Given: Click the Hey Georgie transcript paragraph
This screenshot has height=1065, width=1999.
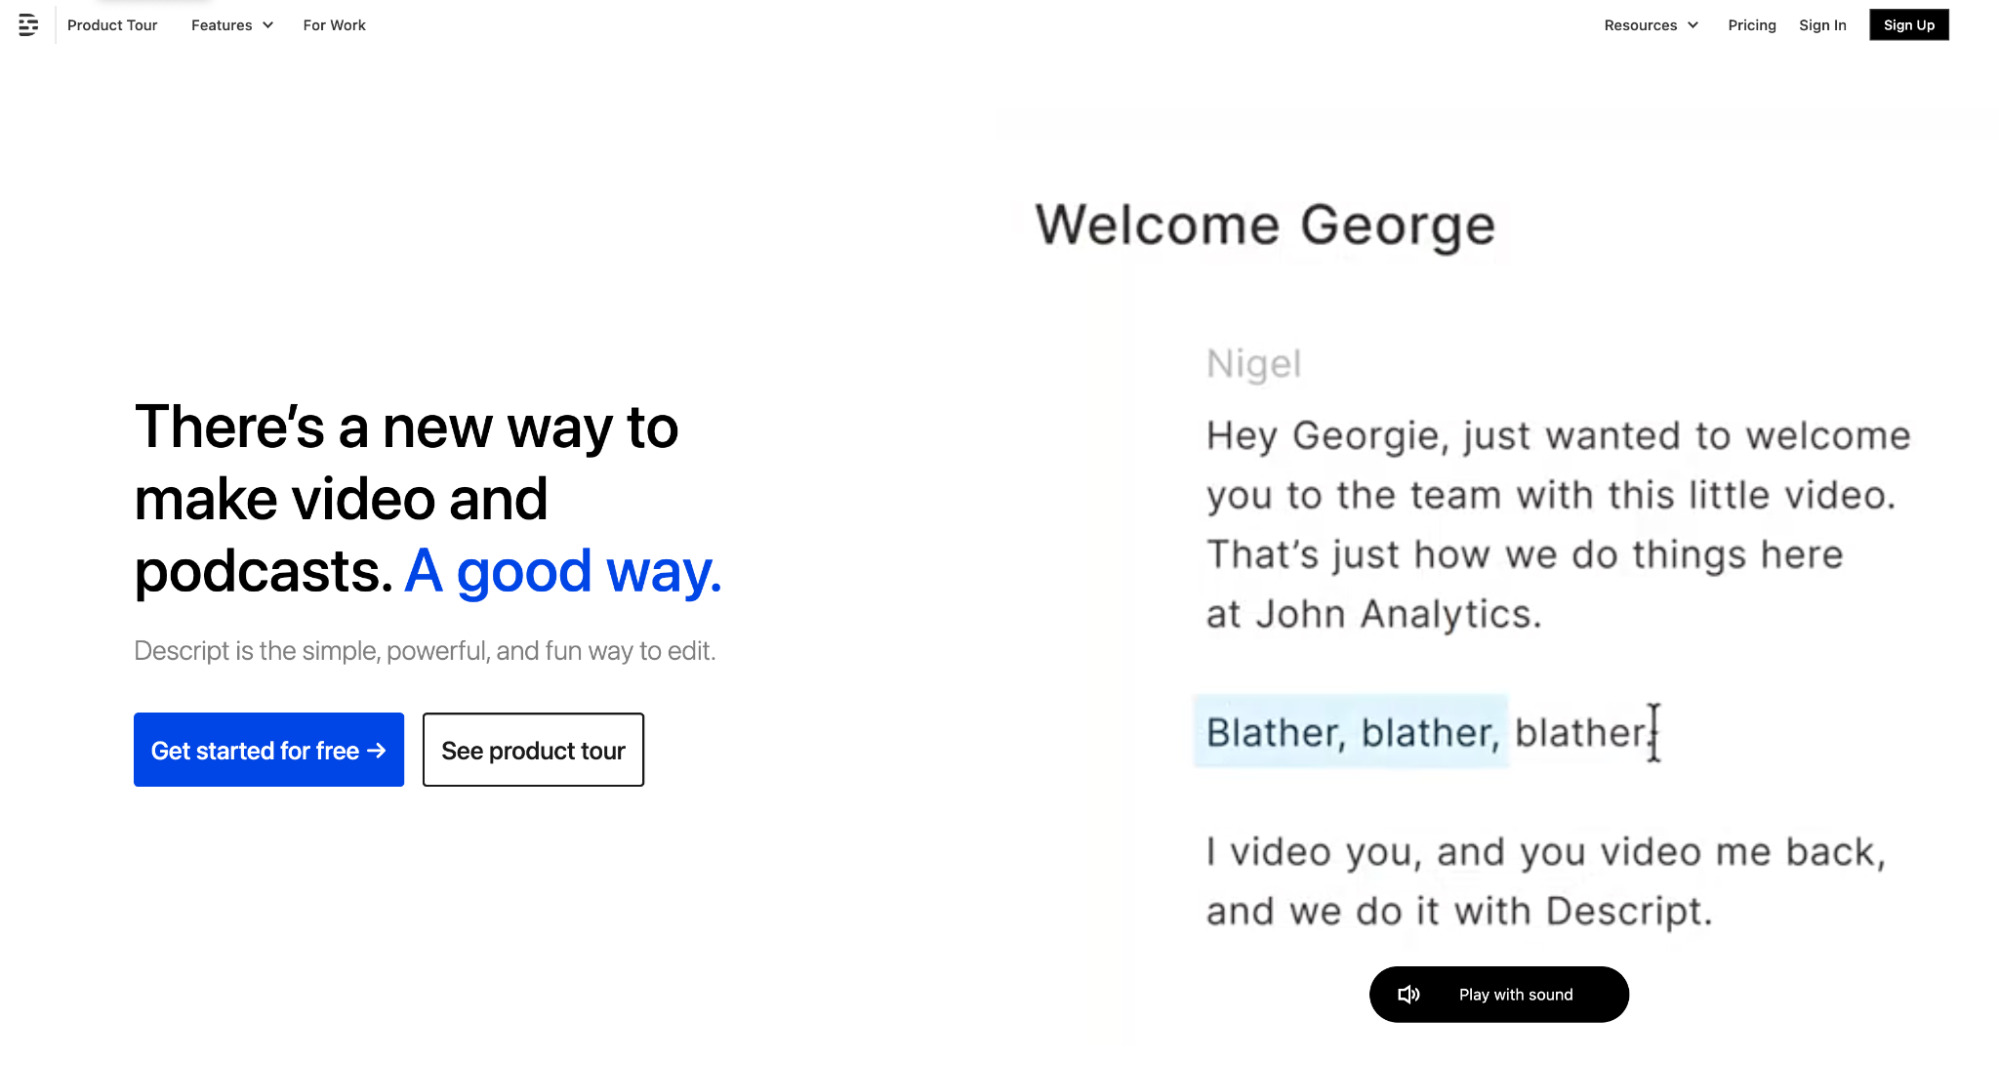Looking at the screenshot, I should click(x=1555, y=524).
